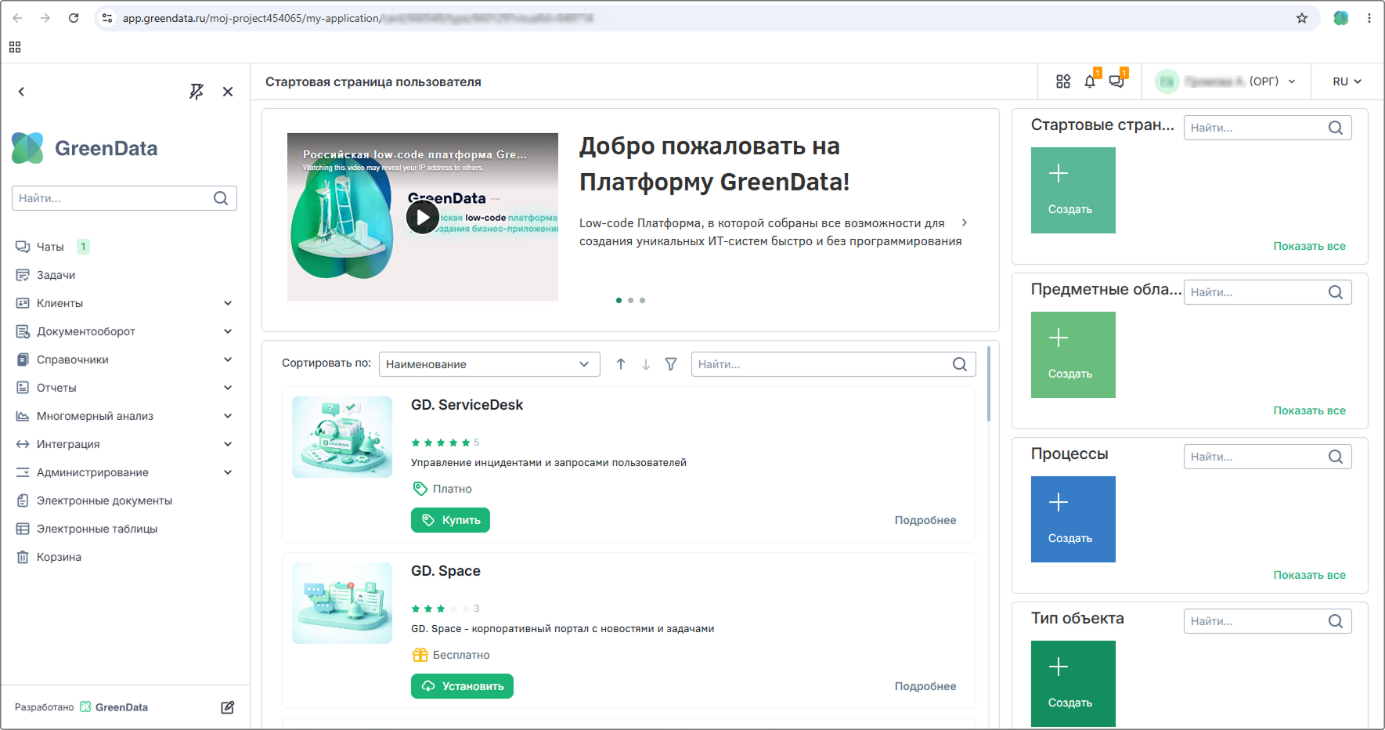The height and width of the screenshot is (730, 1385).
Task: Click the GreenData logo in the sidebar
Action: pyautogui.click(x=85, y=148)
